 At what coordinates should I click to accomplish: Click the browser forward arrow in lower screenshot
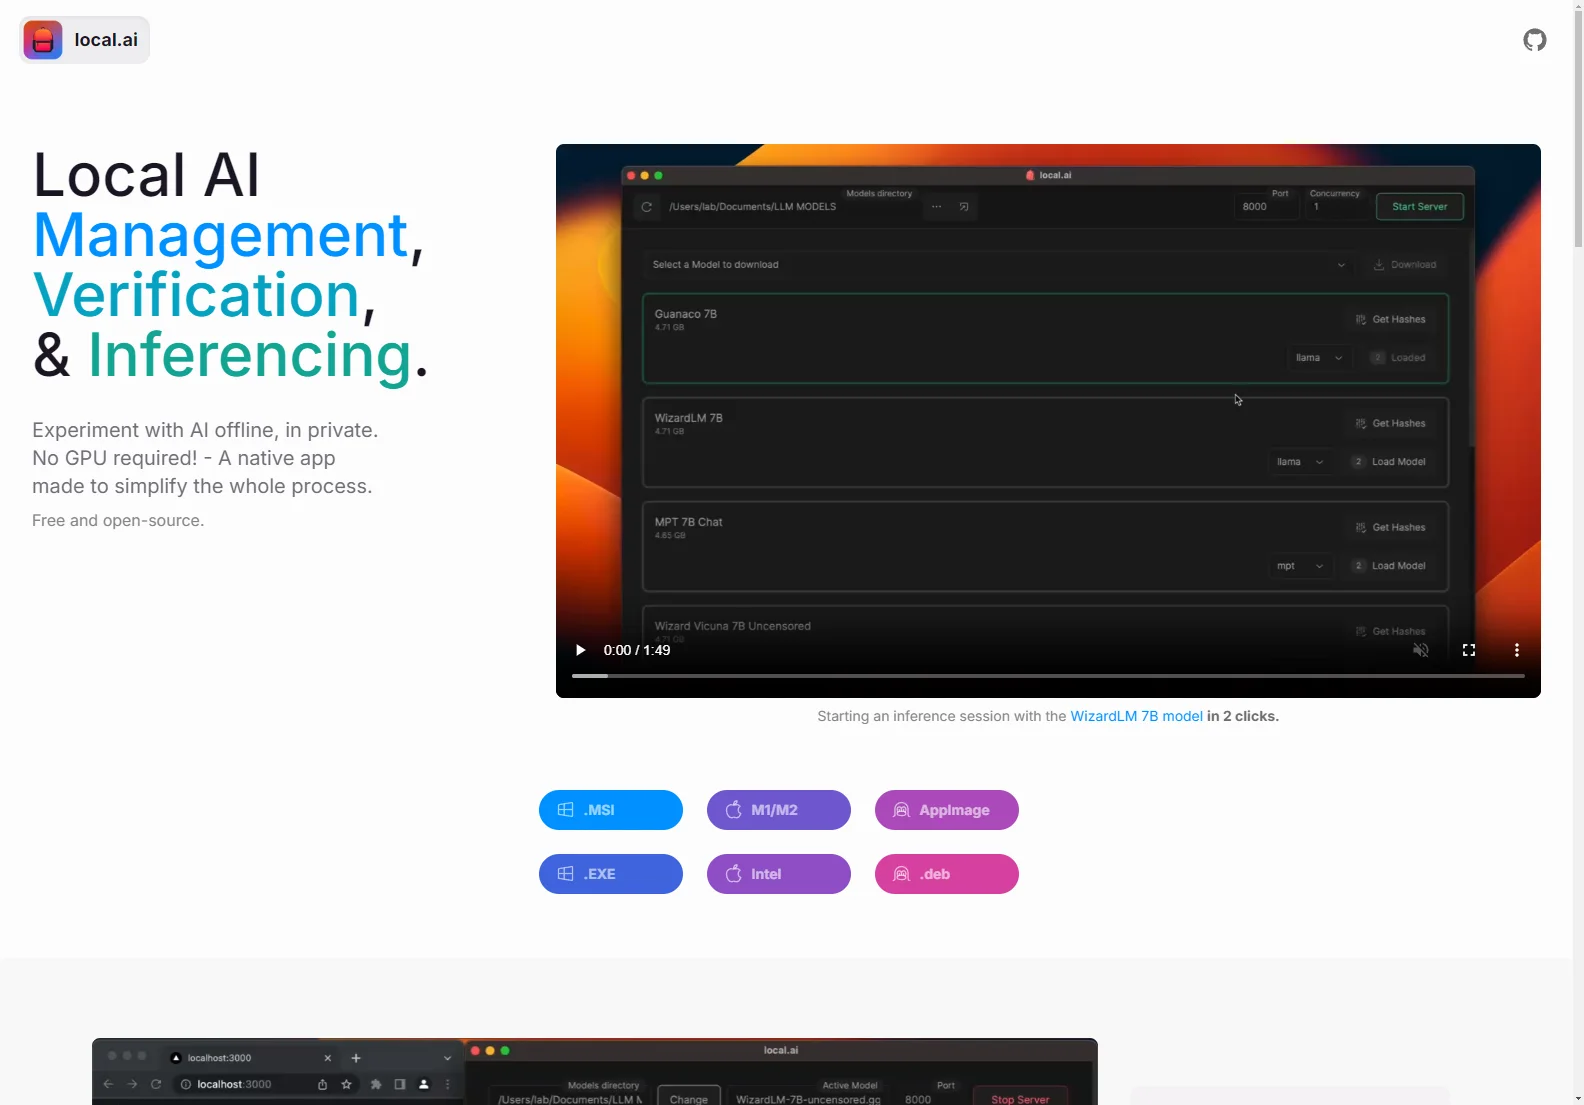coord(132,1085)
